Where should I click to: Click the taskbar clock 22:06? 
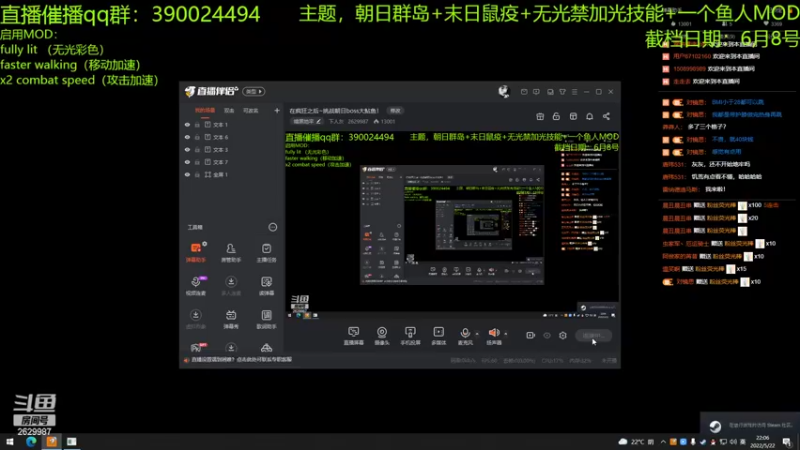pyautogui.click(x=763, y=442)
